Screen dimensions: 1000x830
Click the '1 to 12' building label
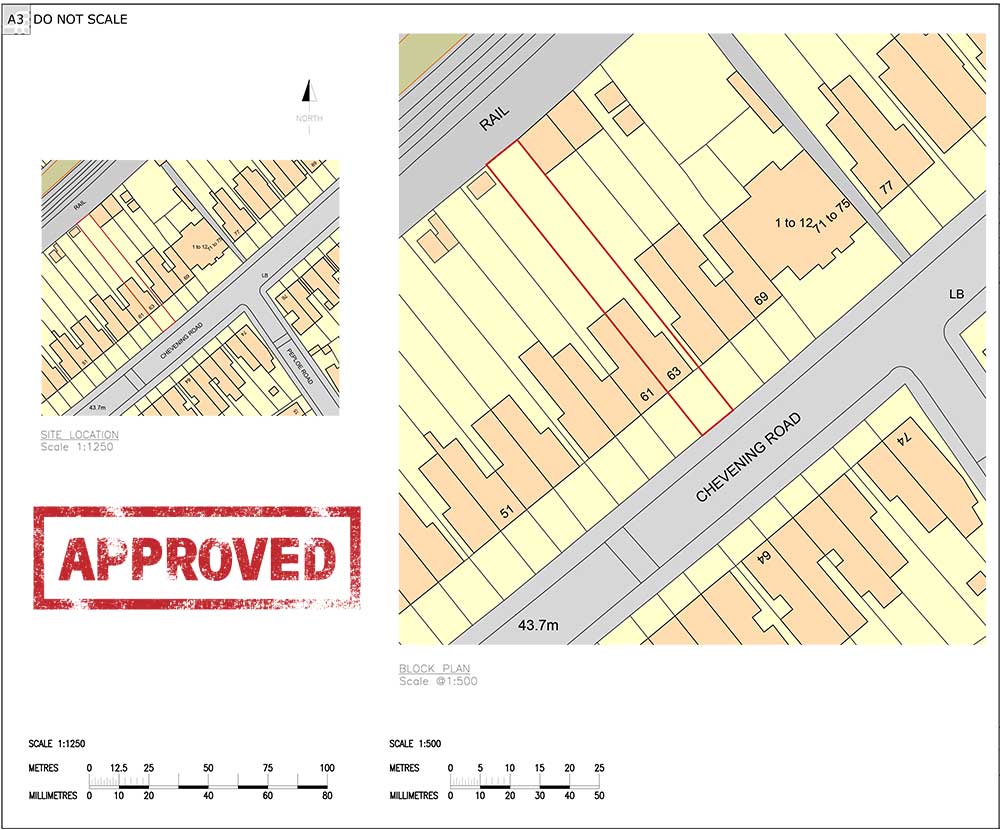[x=793, y=222]
